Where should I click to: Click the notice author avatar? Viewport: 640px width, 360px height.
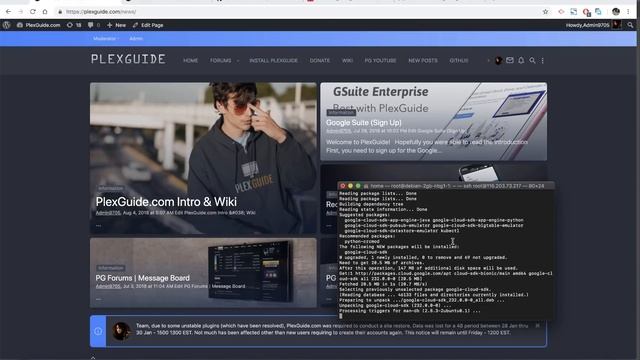[x=121, y=331]
